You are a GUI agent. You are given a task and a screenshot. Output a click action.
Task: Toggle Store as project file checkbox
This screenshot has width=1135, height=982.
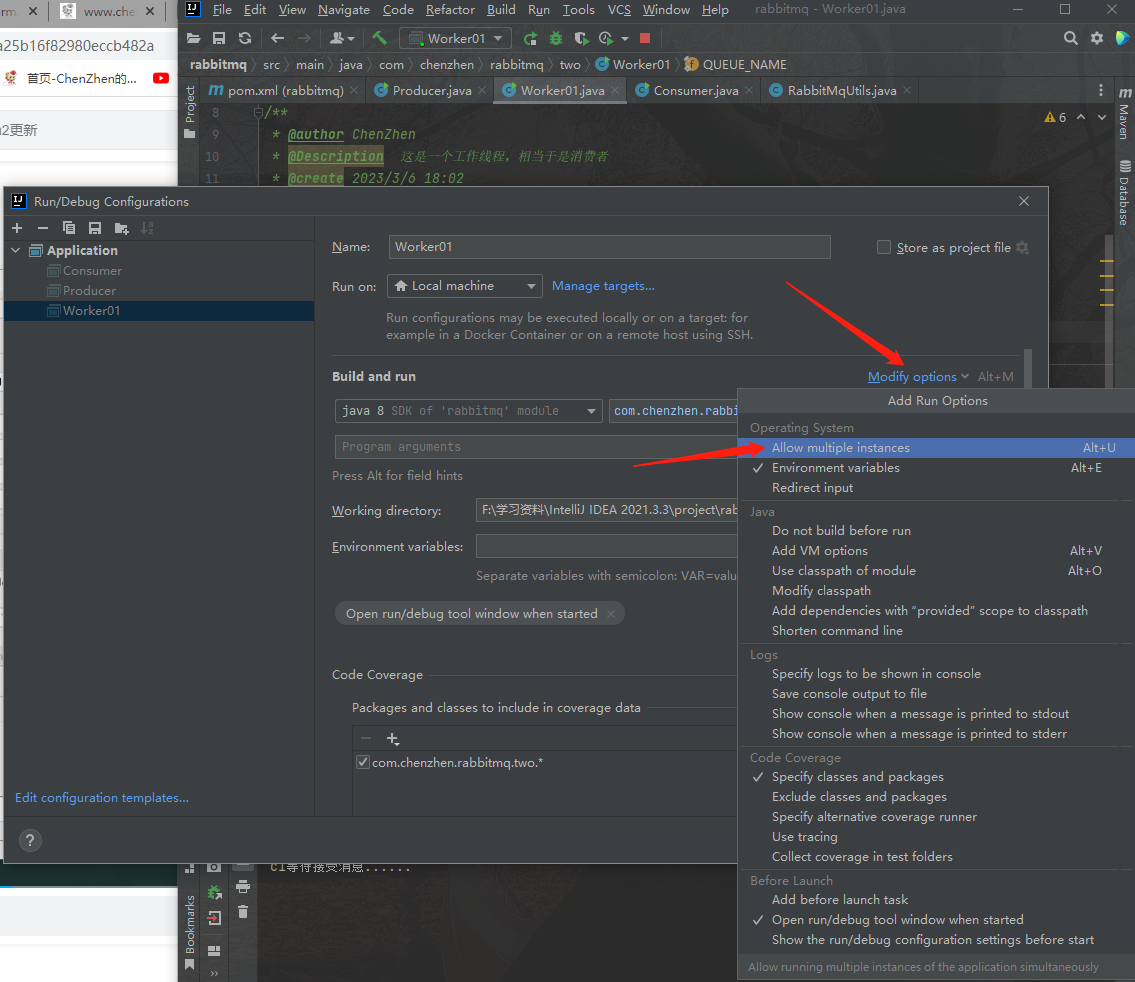pos(884,247)
